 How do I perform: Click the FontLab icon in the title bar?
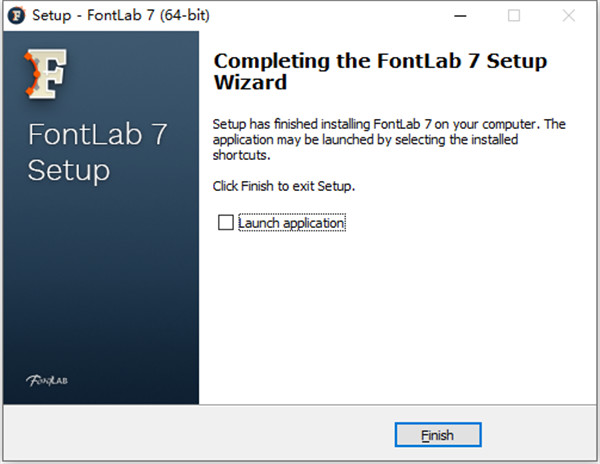17,16
